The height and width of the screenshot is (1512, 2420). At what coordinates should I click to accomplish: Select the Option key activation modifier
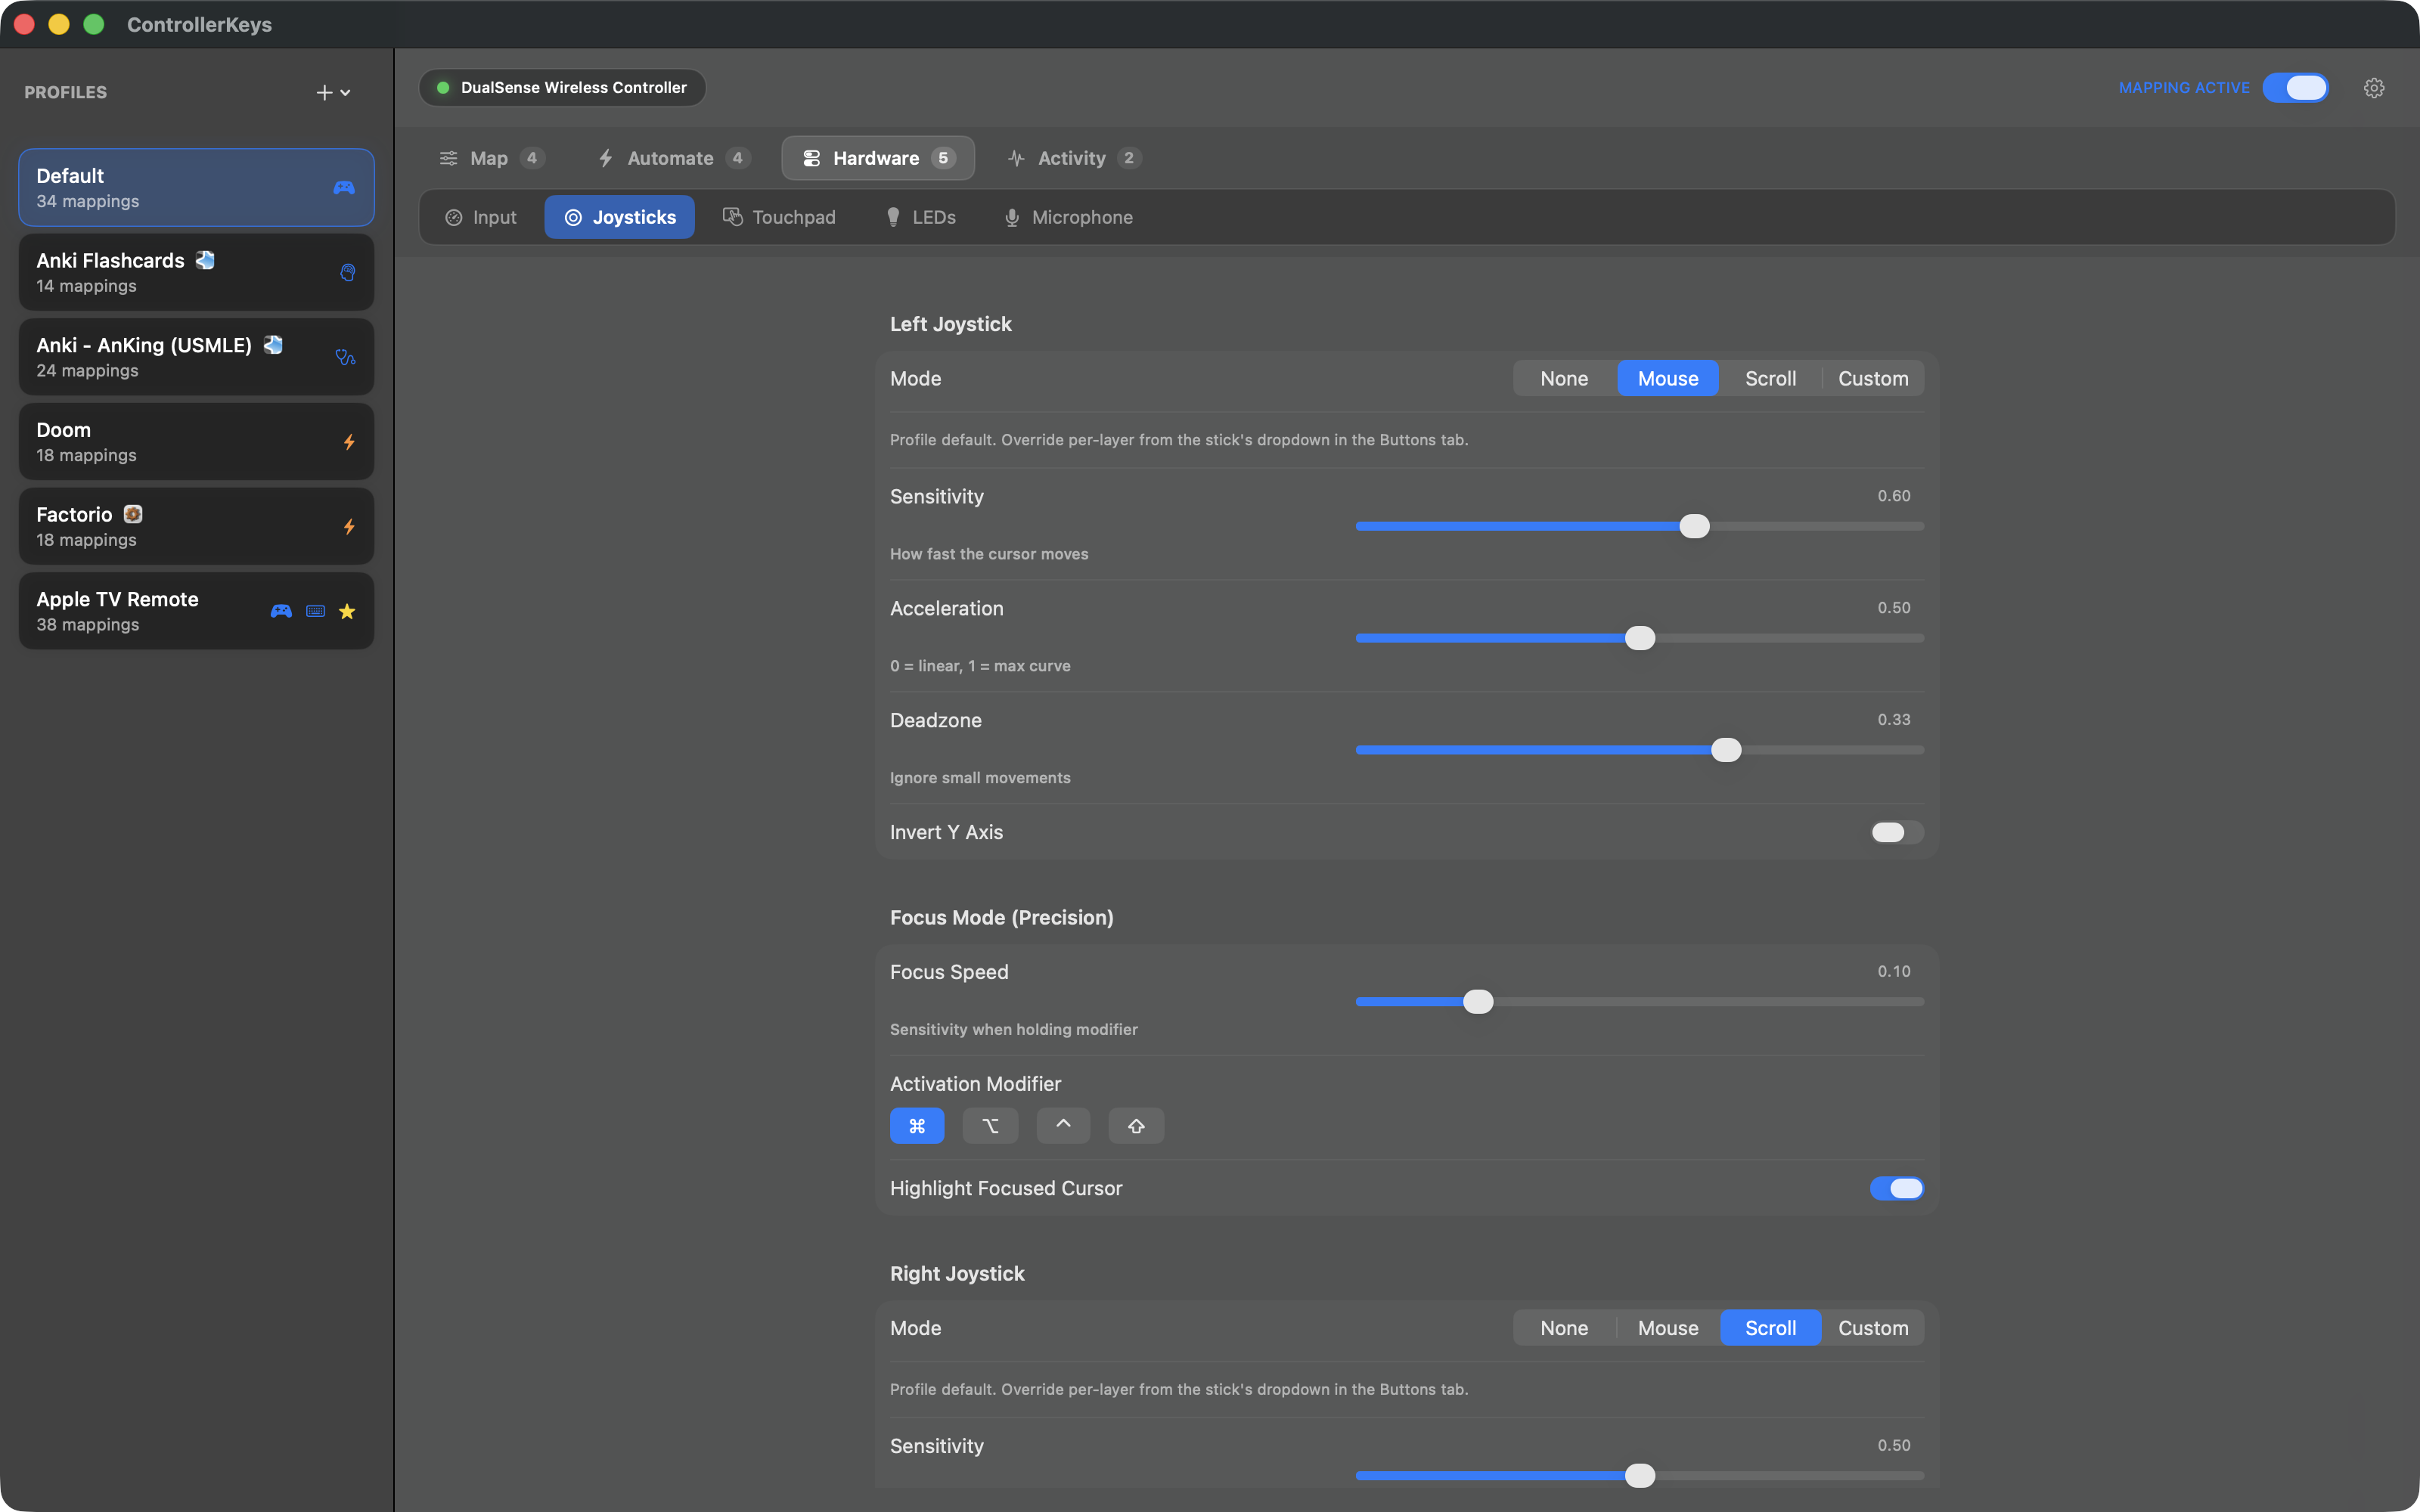[x=990, y=1126]
